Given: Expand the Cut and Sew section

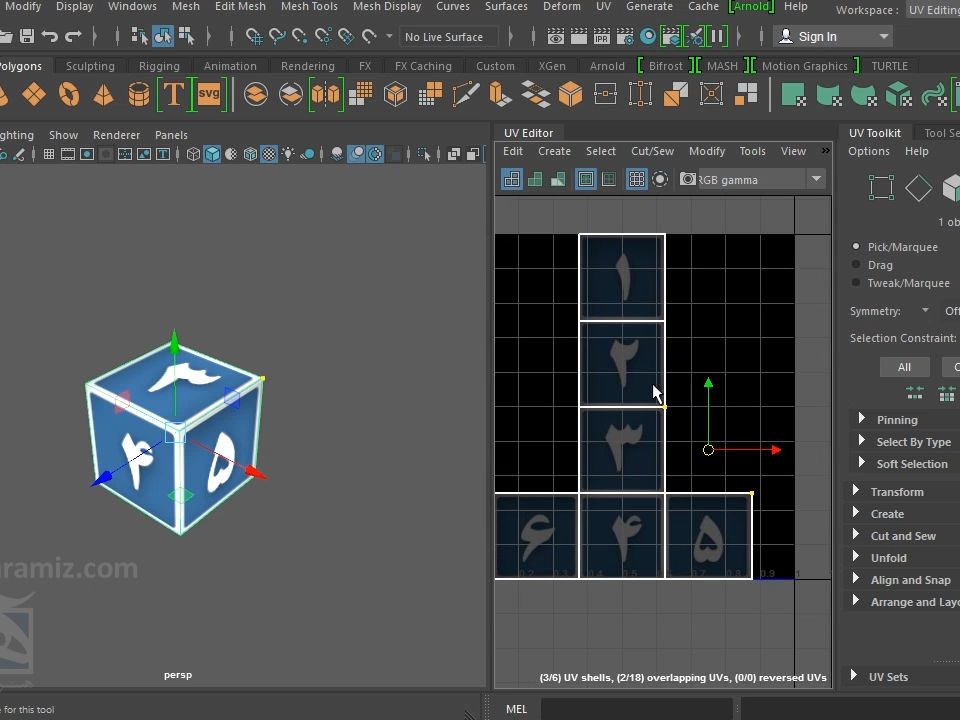Looking at the screenshot, I should tap(856, 535).
